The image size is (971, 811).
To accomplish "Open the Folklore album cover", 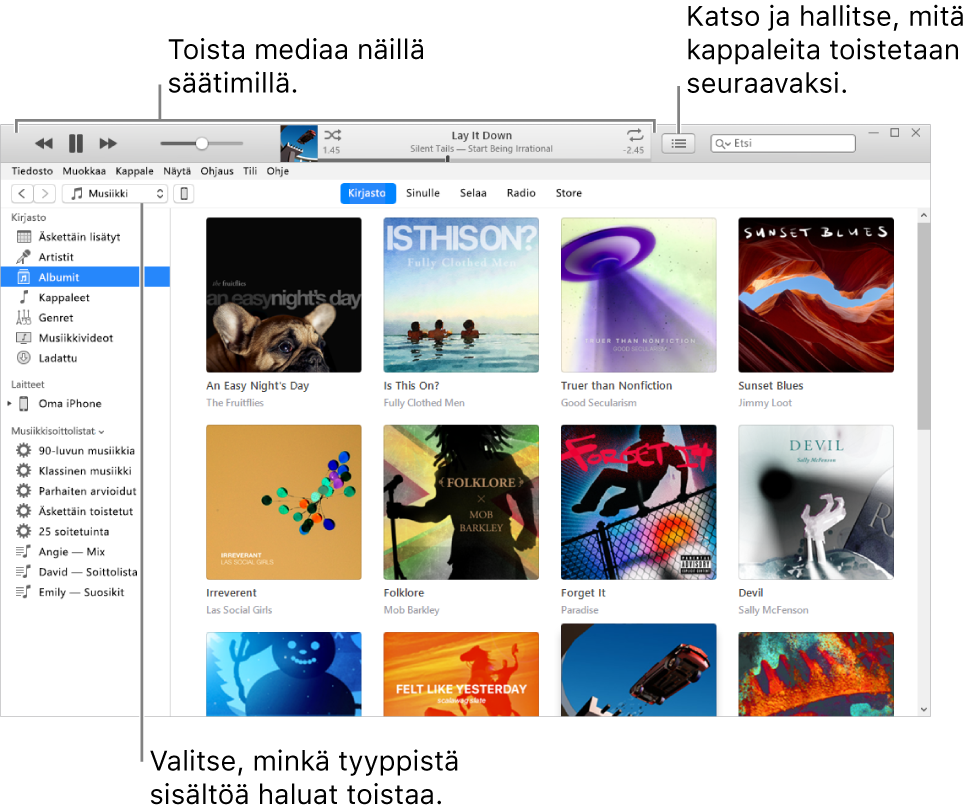I will pyautogui.click(x=461, y=502).
